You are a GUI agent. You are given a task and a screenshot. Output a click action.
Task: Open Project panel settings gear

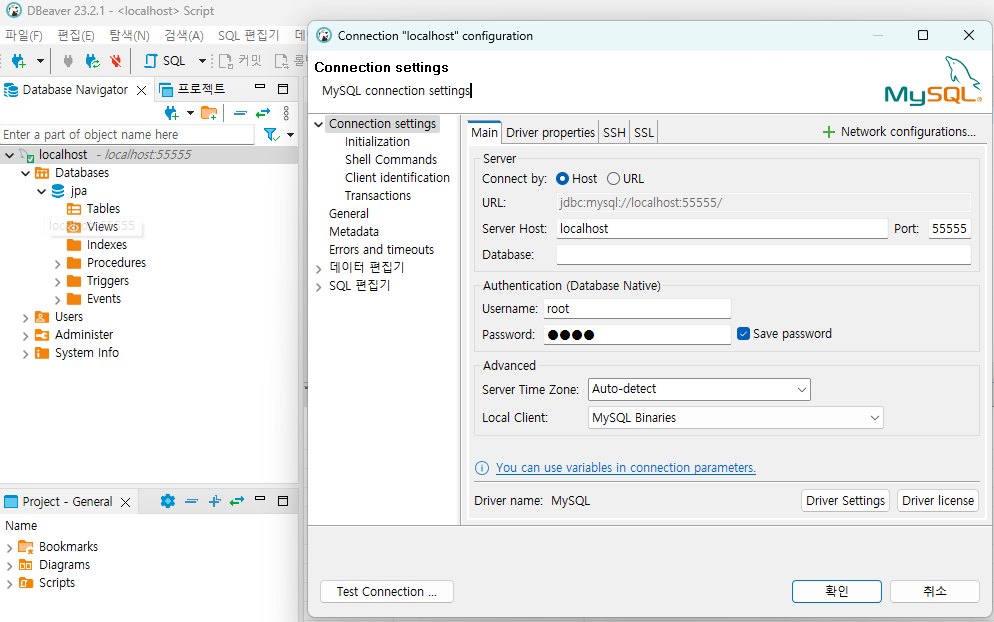pos(167,501)
